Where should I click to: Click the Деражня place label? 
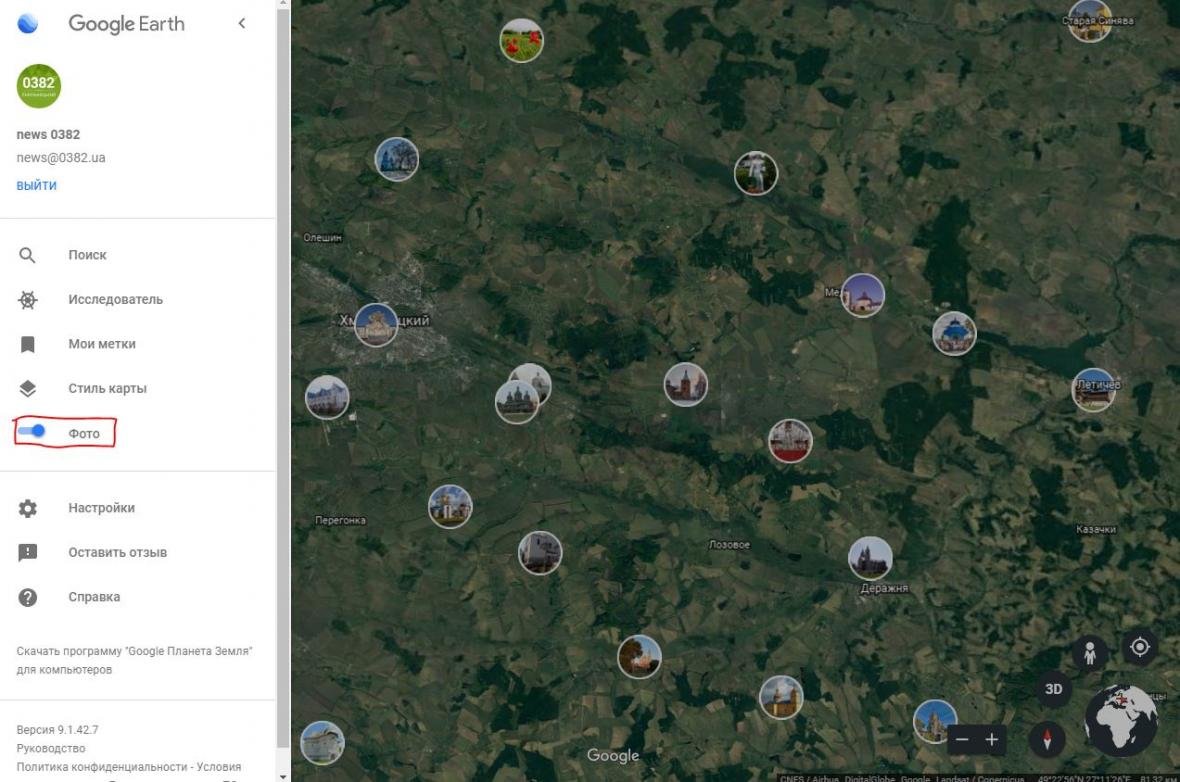(884, 589)
